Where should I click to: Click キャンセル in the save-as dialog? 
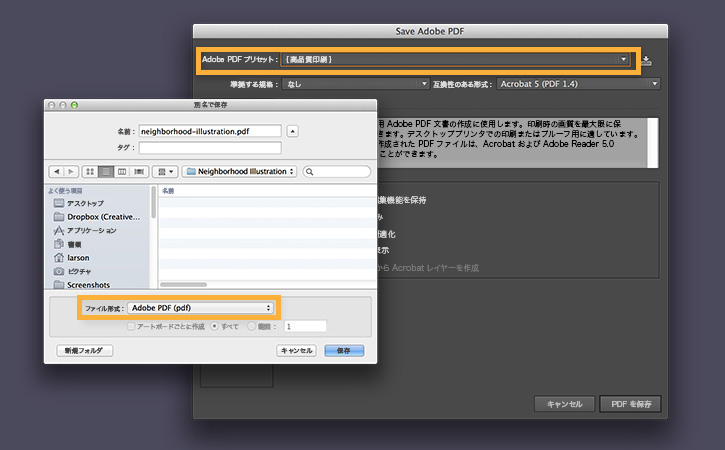(x=296, y=351)
